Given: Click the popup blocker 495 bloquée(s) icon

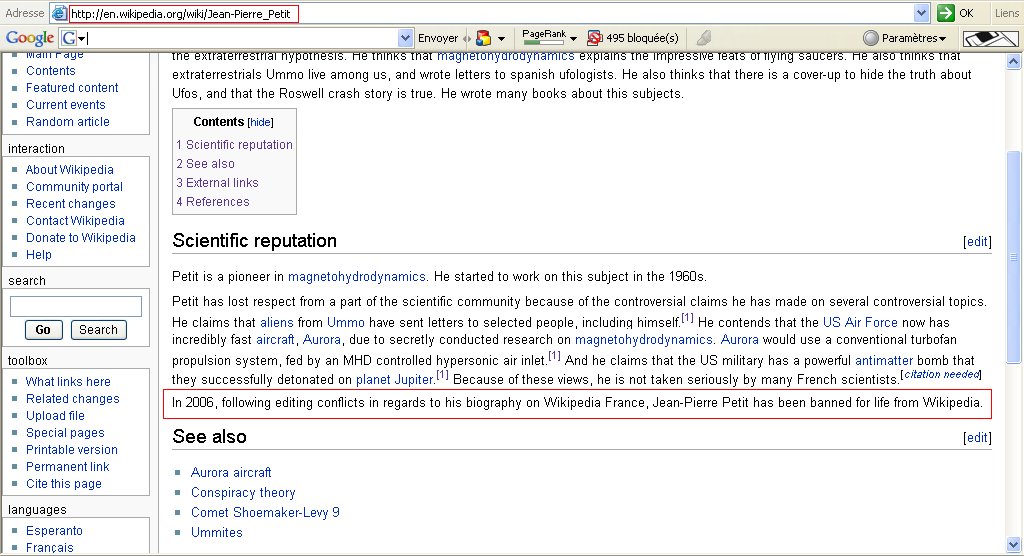Looking at the screenshot, I should pos(594,39).
